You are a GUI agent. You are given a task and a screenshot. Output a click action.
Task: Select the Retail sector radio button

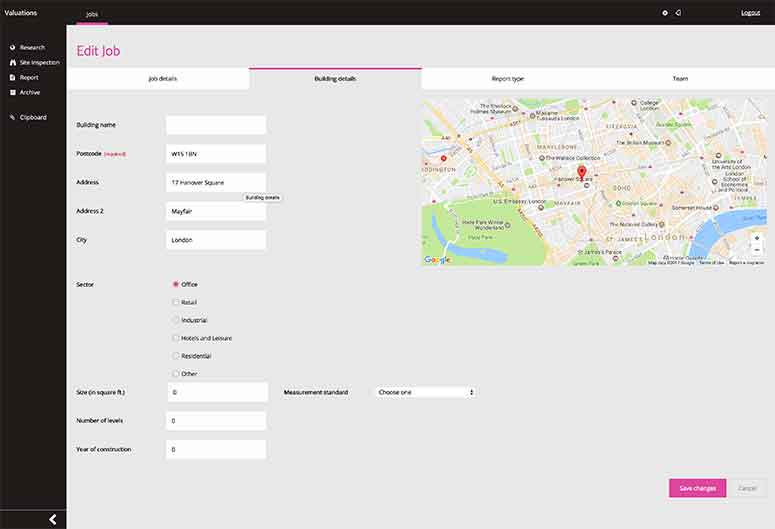[x=175, y=302]
